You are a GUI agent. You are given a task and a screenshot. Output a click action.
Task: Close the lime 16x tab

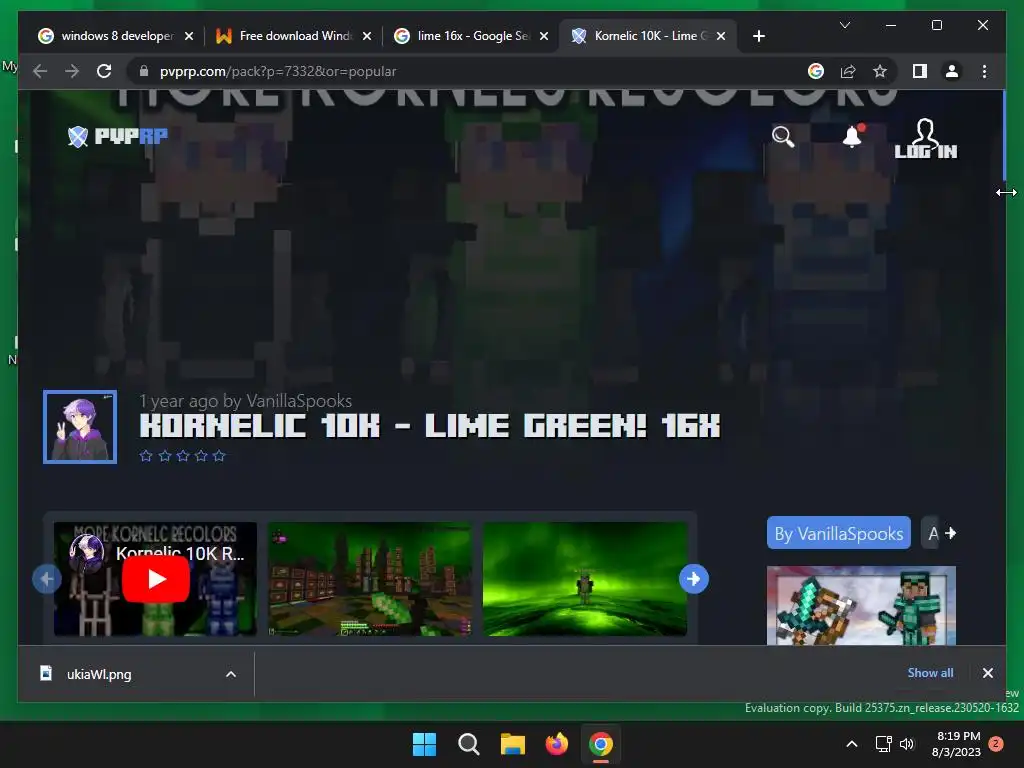(x=544, y=36)
